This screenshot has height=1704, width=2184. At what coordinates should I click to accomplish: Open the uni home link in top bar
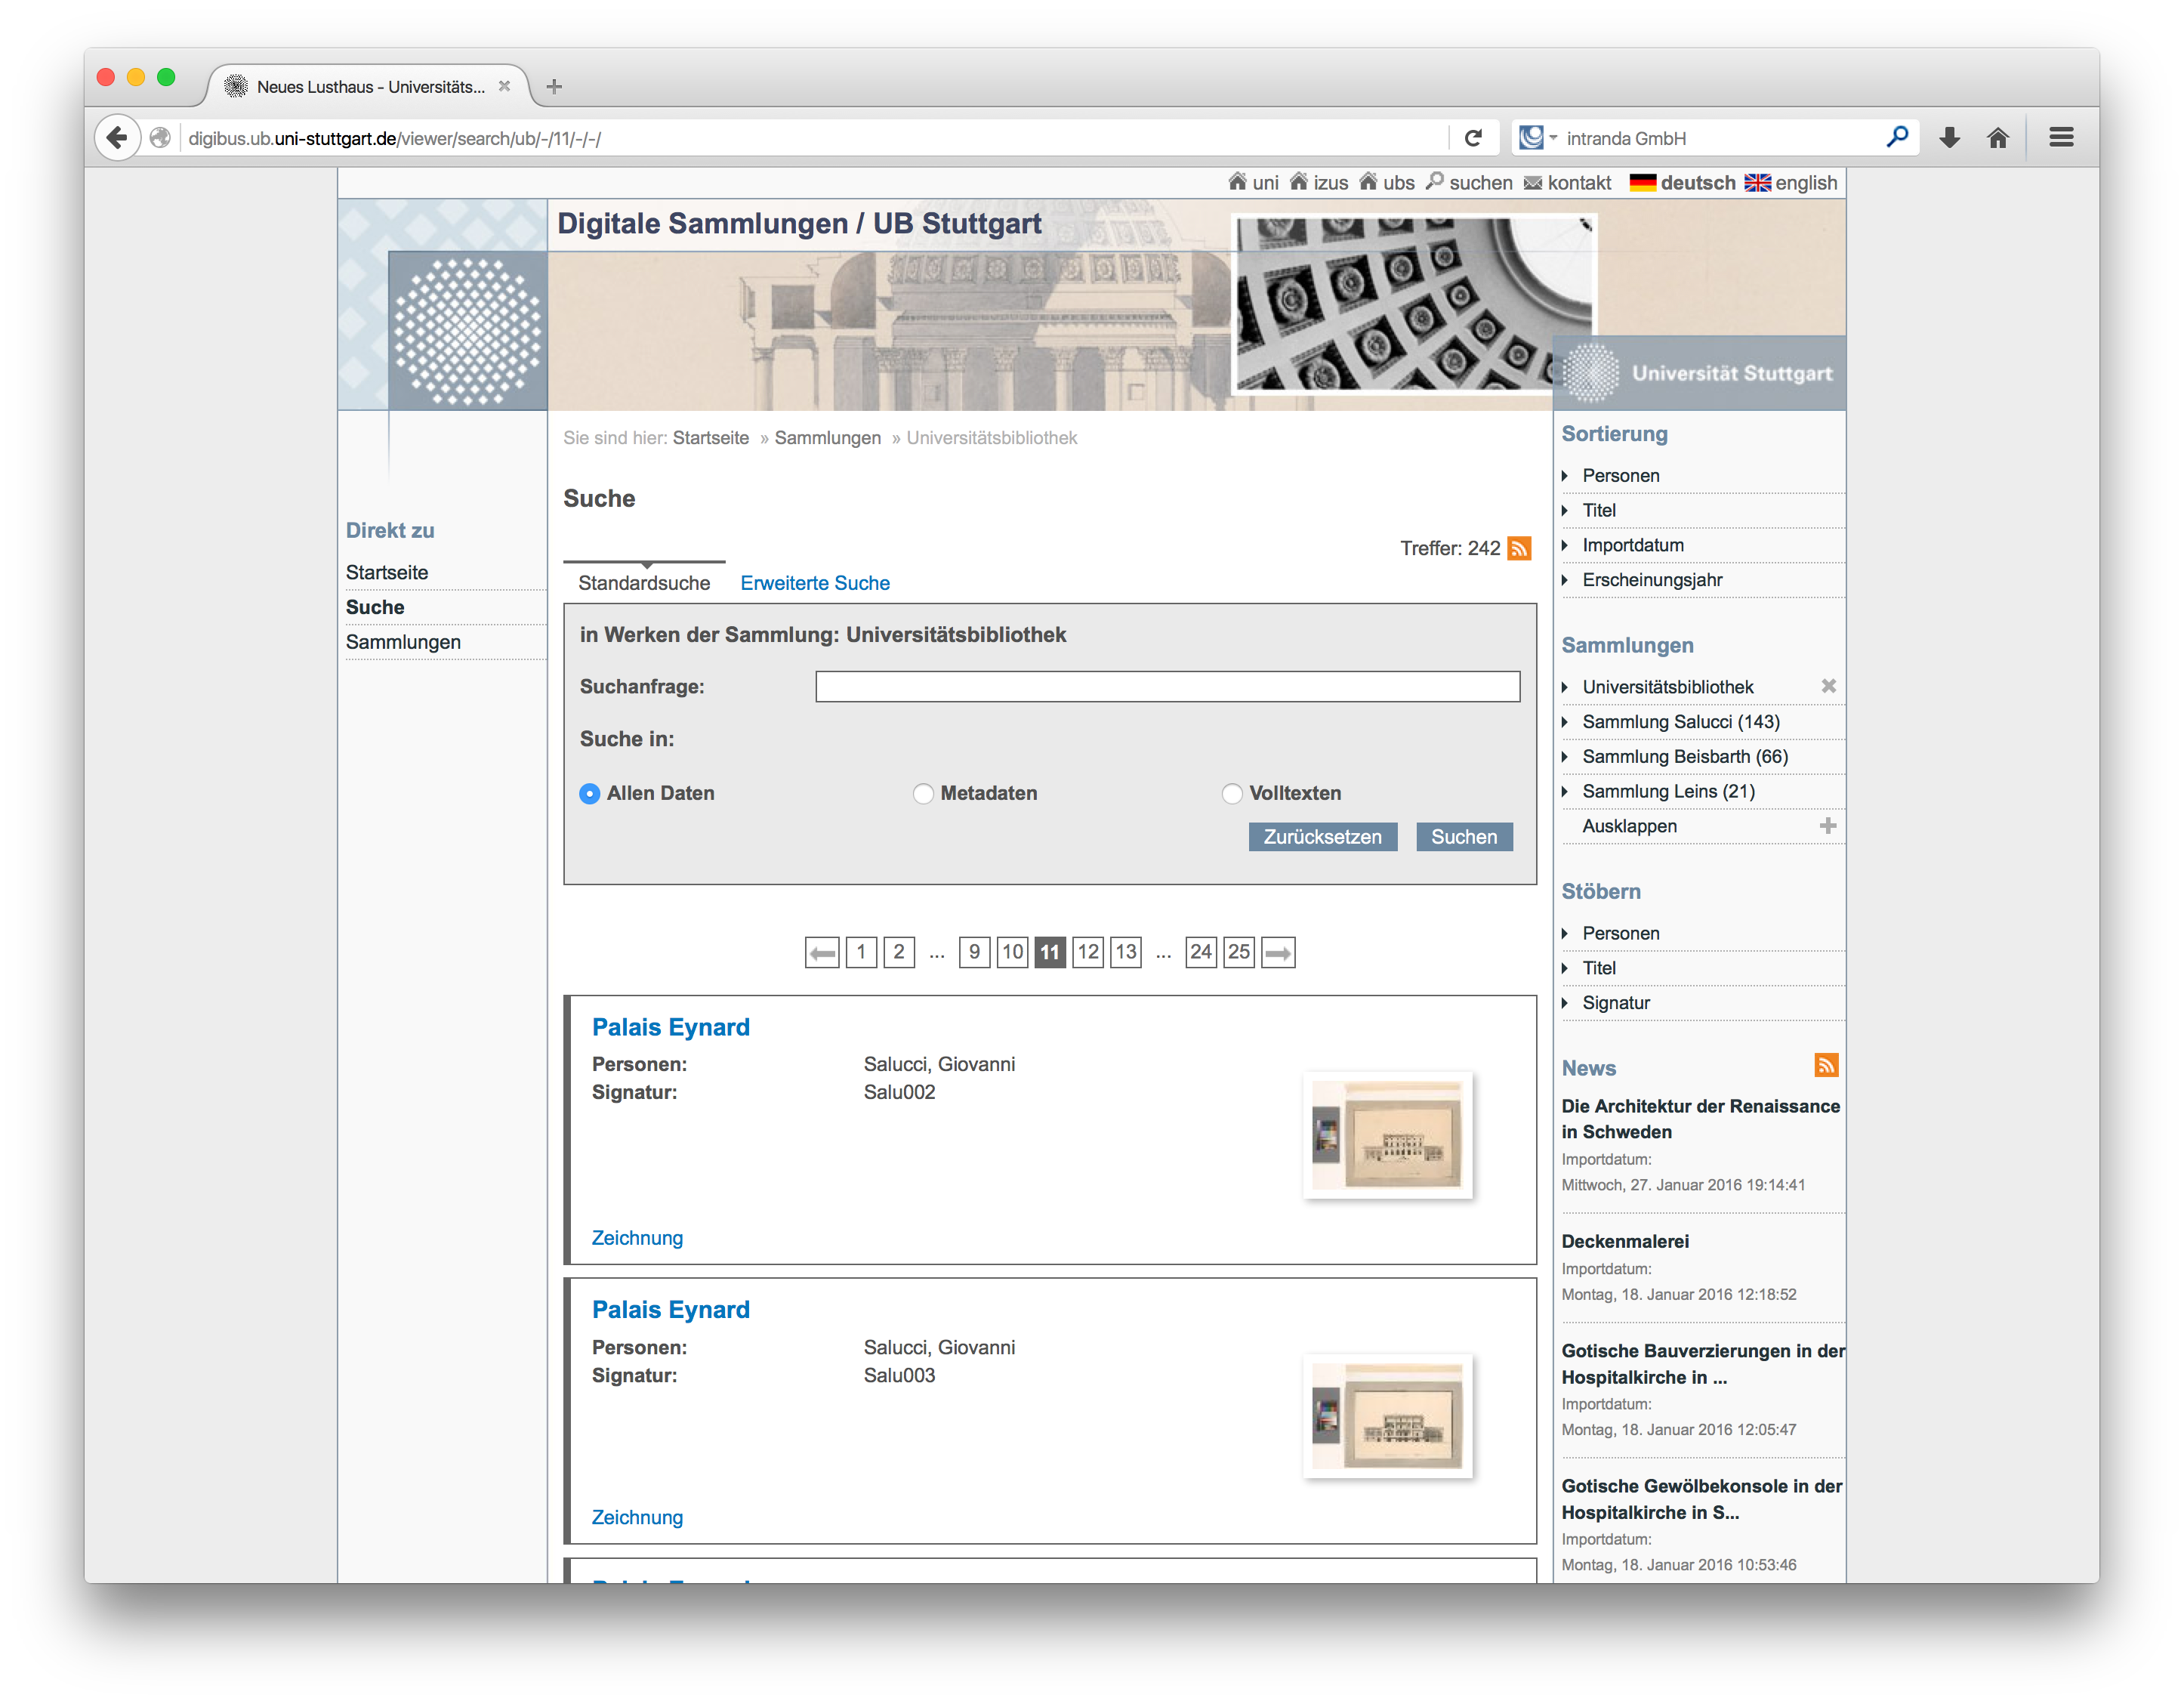[x=1254, y=182]
